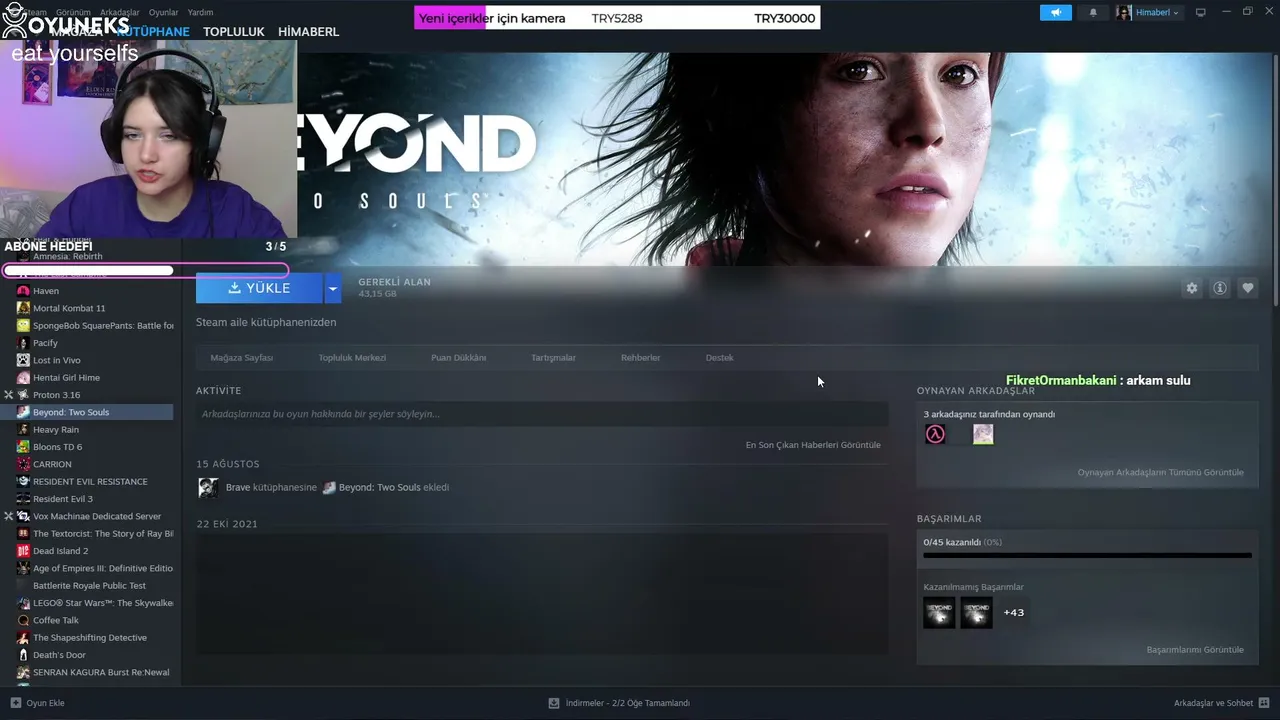Select Battlerite Royale Public Test entry
The height and width of the screenshot is (720, 1280).
pyautogui.click(x=89, y=586)
